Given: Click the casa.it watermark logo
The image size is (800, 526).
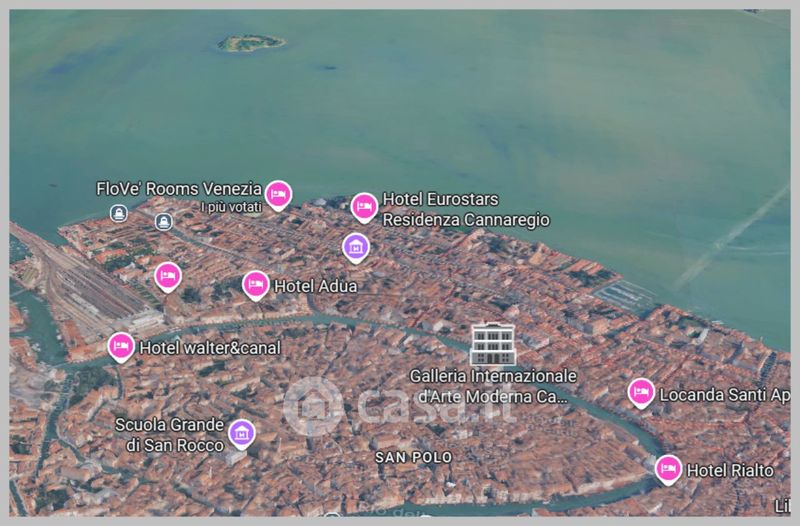Looking at the screenshot, I should 400,407.
